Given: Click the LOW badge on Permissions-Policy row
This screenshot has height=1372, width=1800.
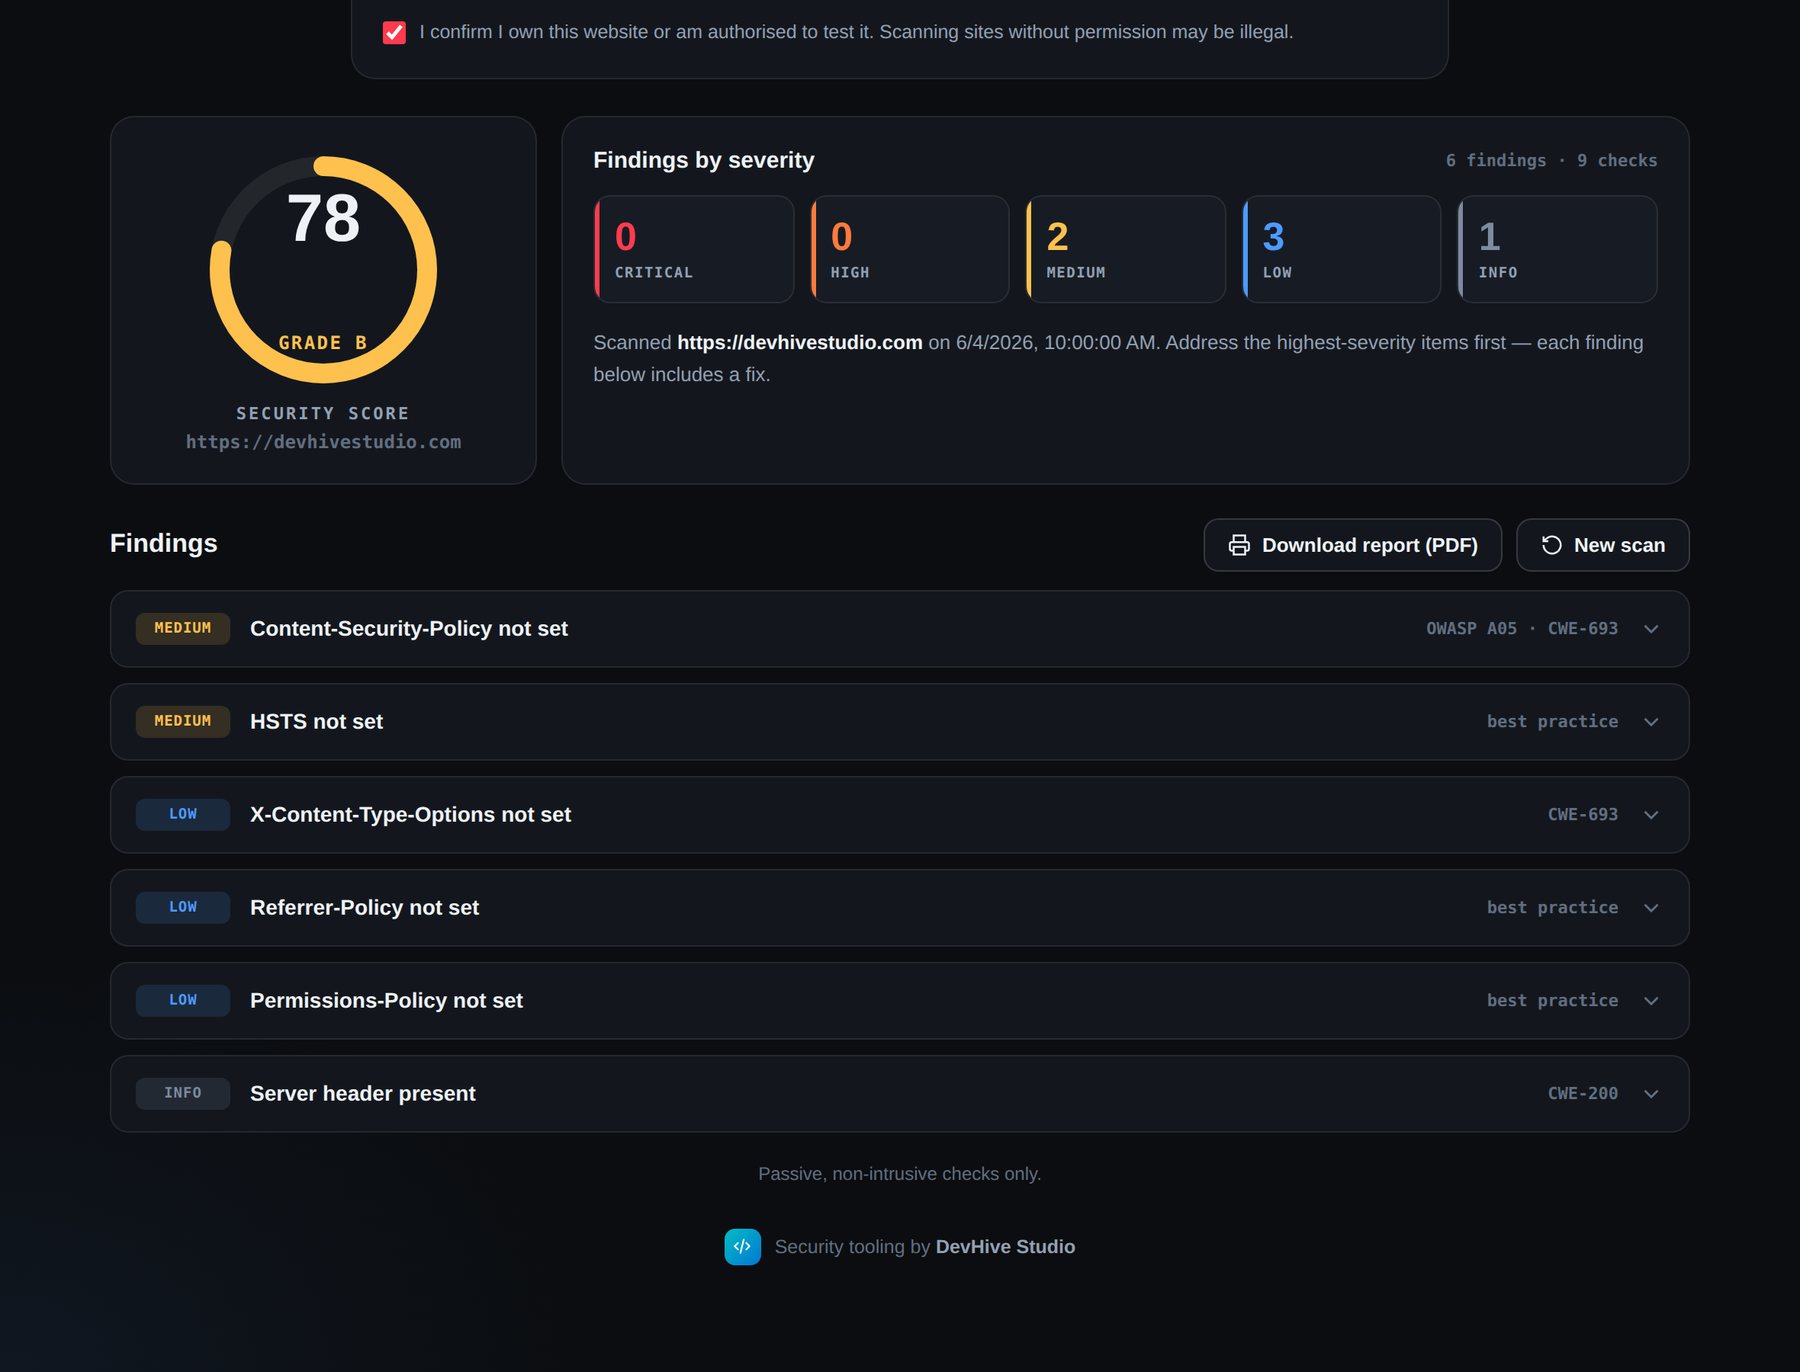Looking at the screenshot, I should [x=183, y=1001].
